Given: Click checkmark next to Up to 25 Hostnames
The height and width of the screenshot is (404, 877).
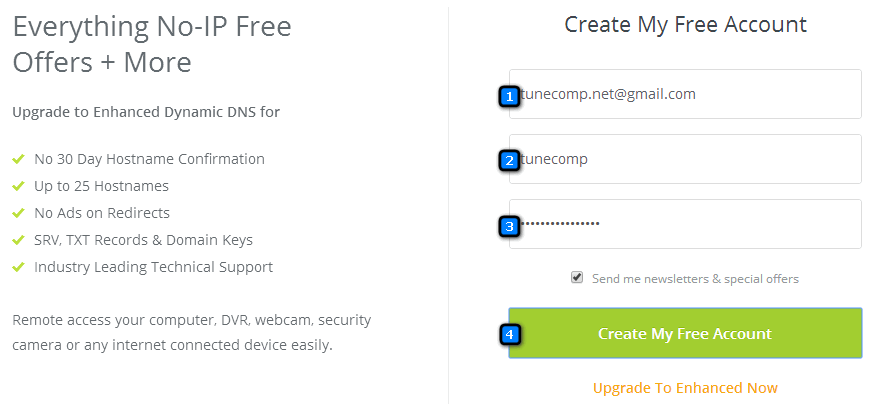Looking at the screenshot, I should point(18,186).
